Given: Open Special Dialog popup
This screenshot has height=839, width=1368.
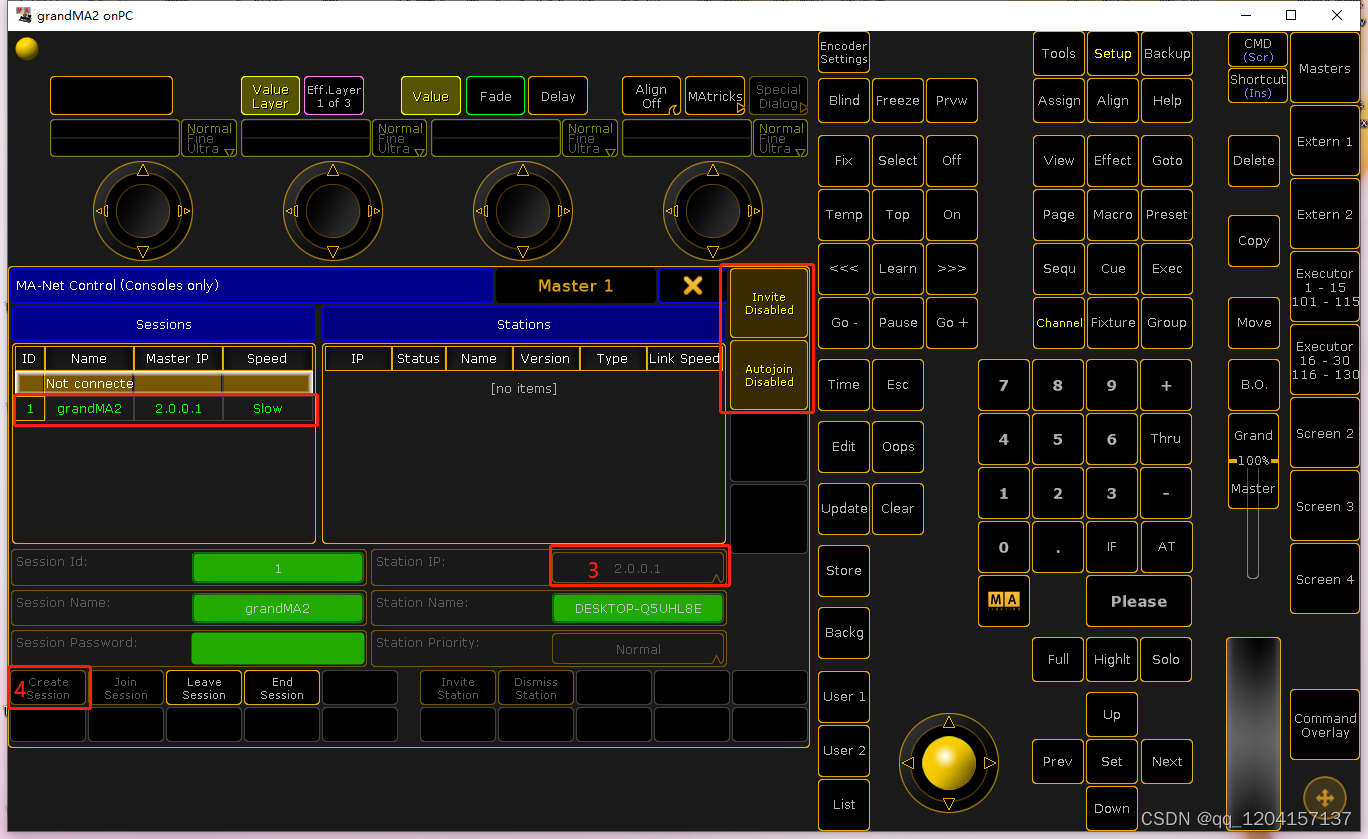Looking at the screenshot, I should pyautogui.click(x=778, y=96).
